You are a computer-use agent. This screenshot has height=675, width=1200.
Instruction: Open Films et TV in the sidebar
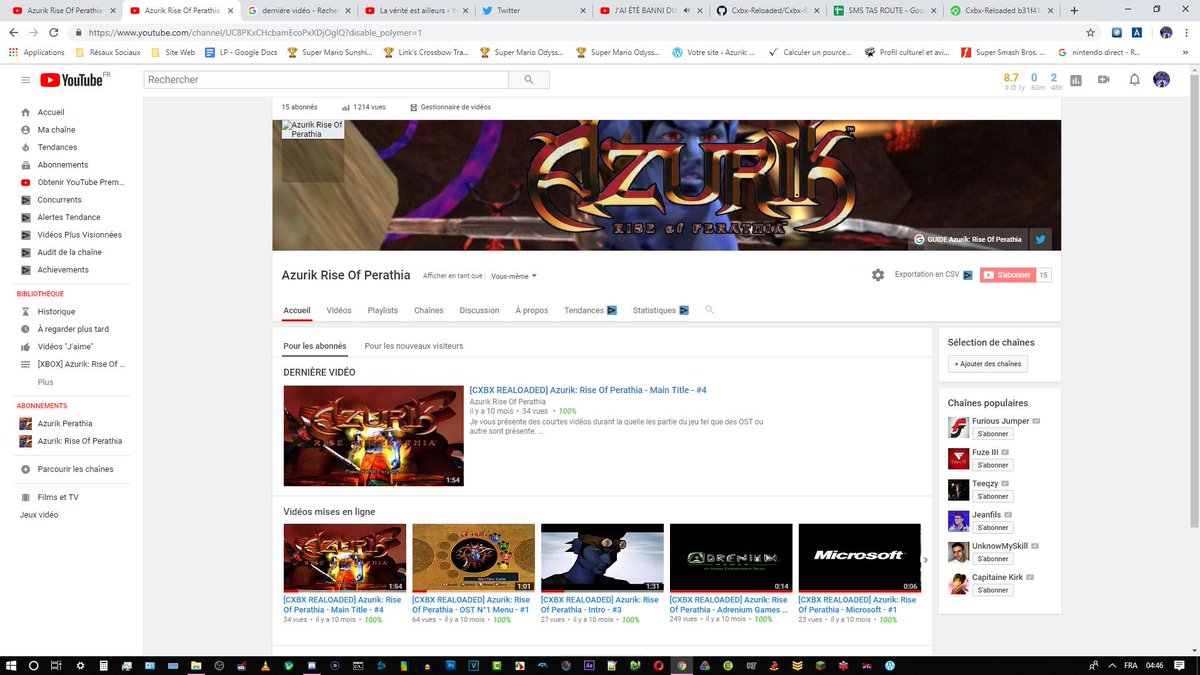58,497
